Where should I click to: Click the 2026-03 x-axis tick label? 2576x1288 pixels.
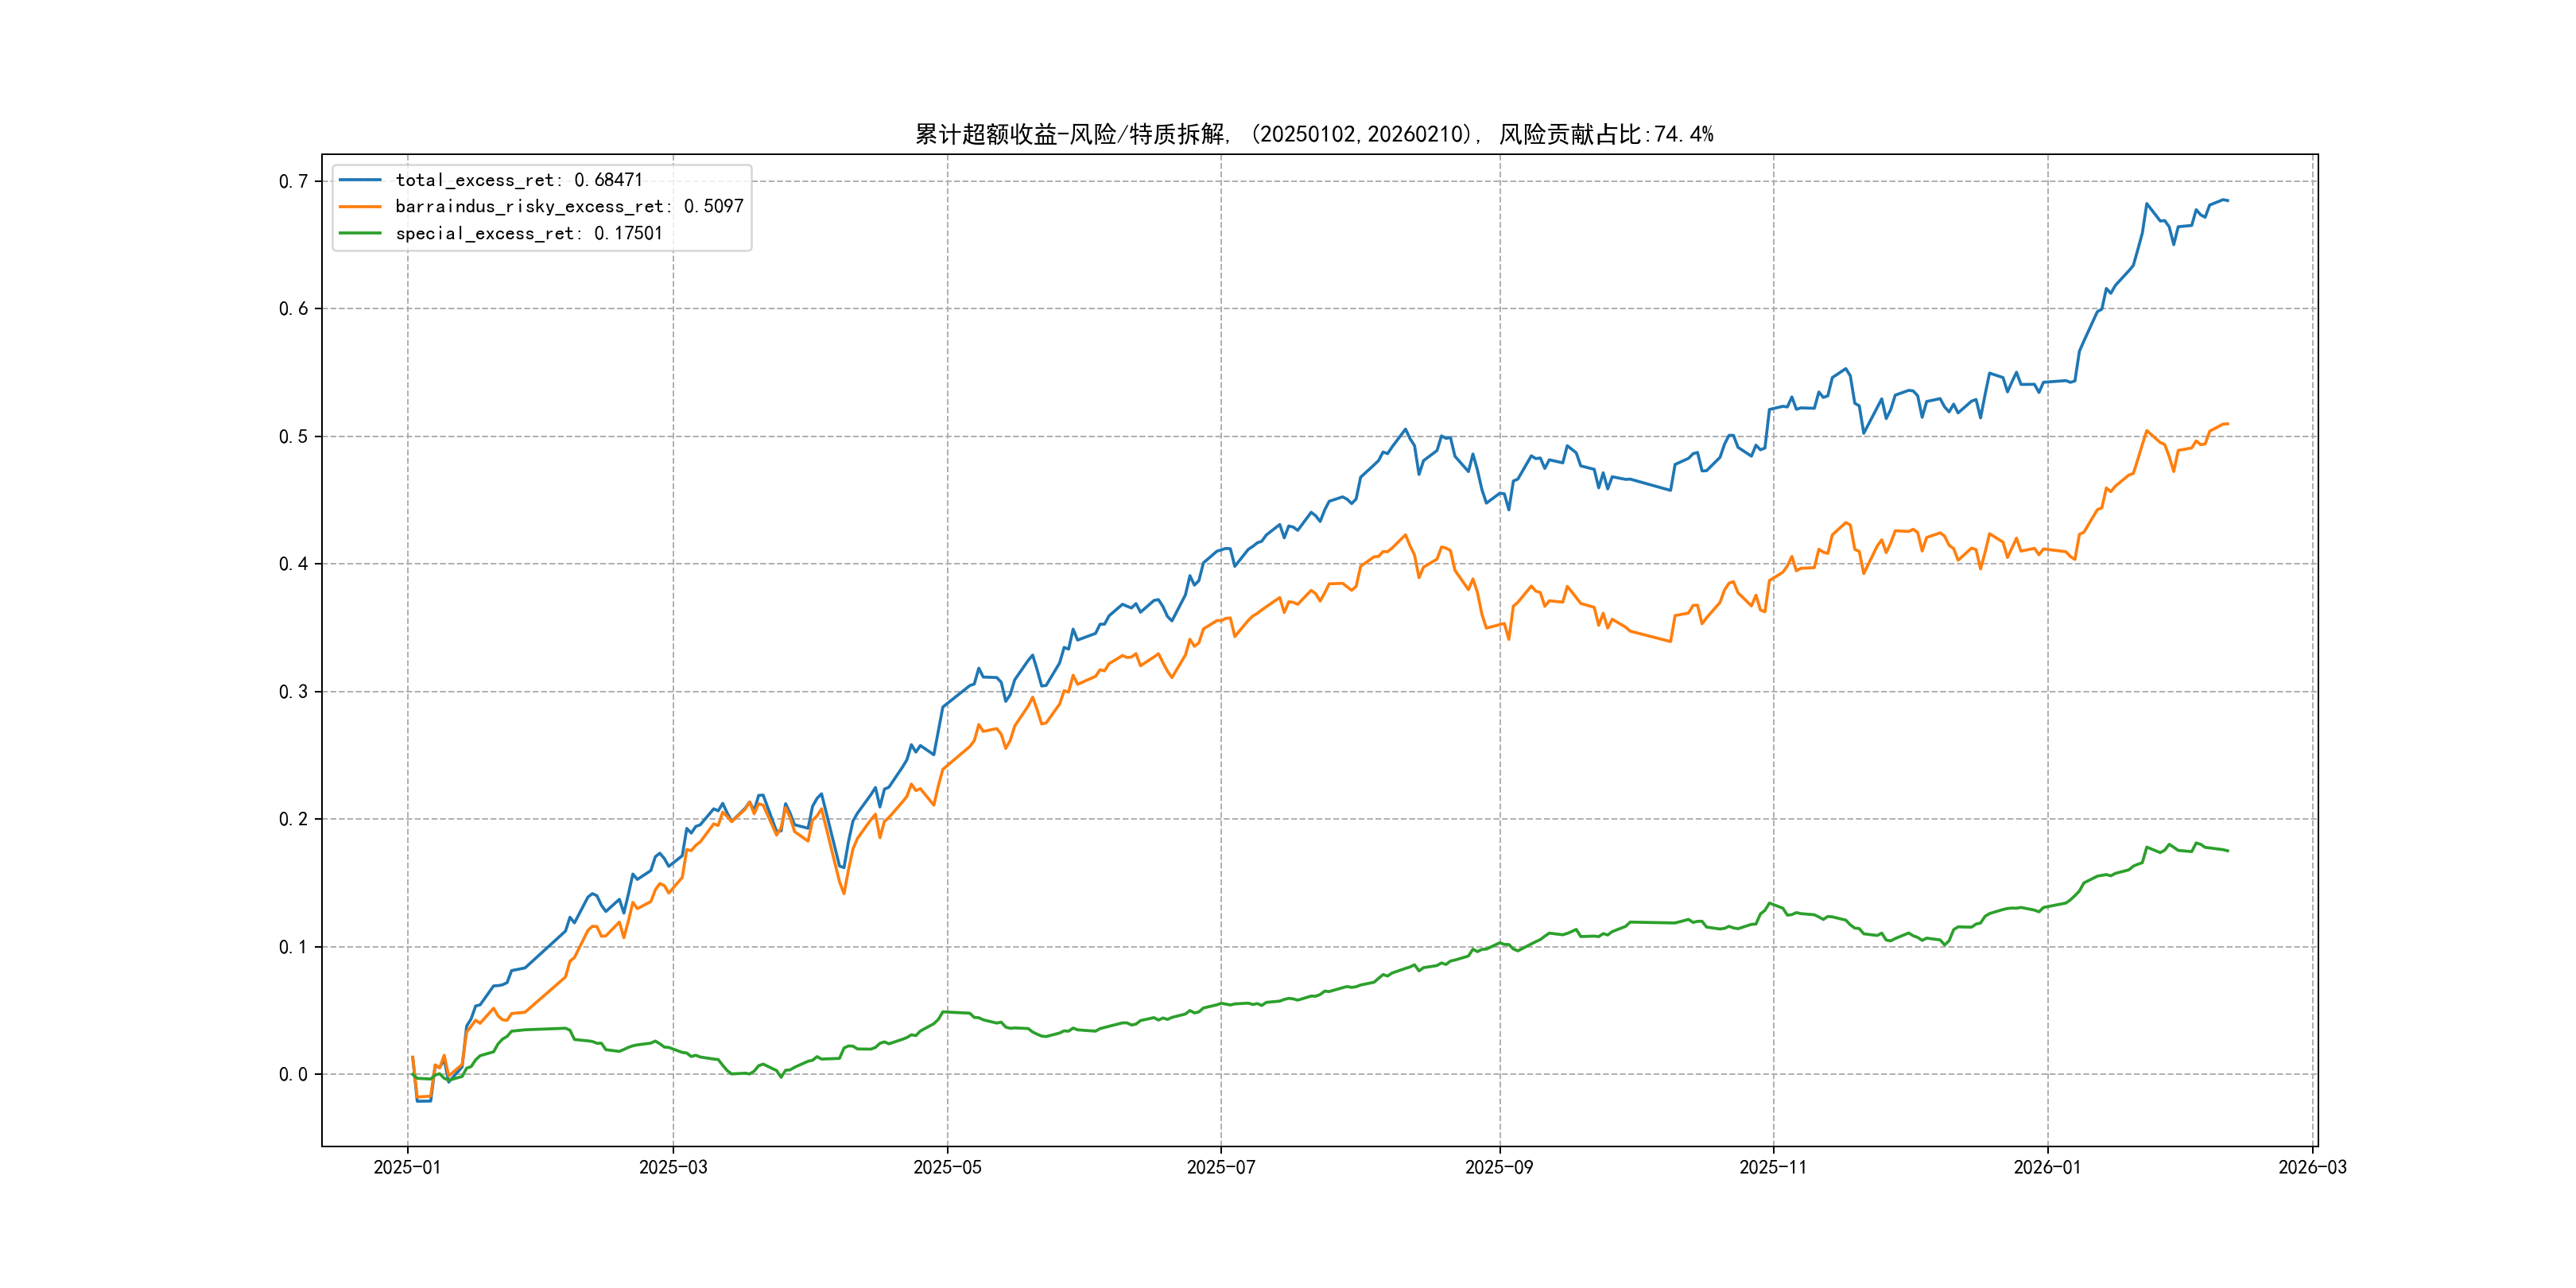coord(2312,1167)
